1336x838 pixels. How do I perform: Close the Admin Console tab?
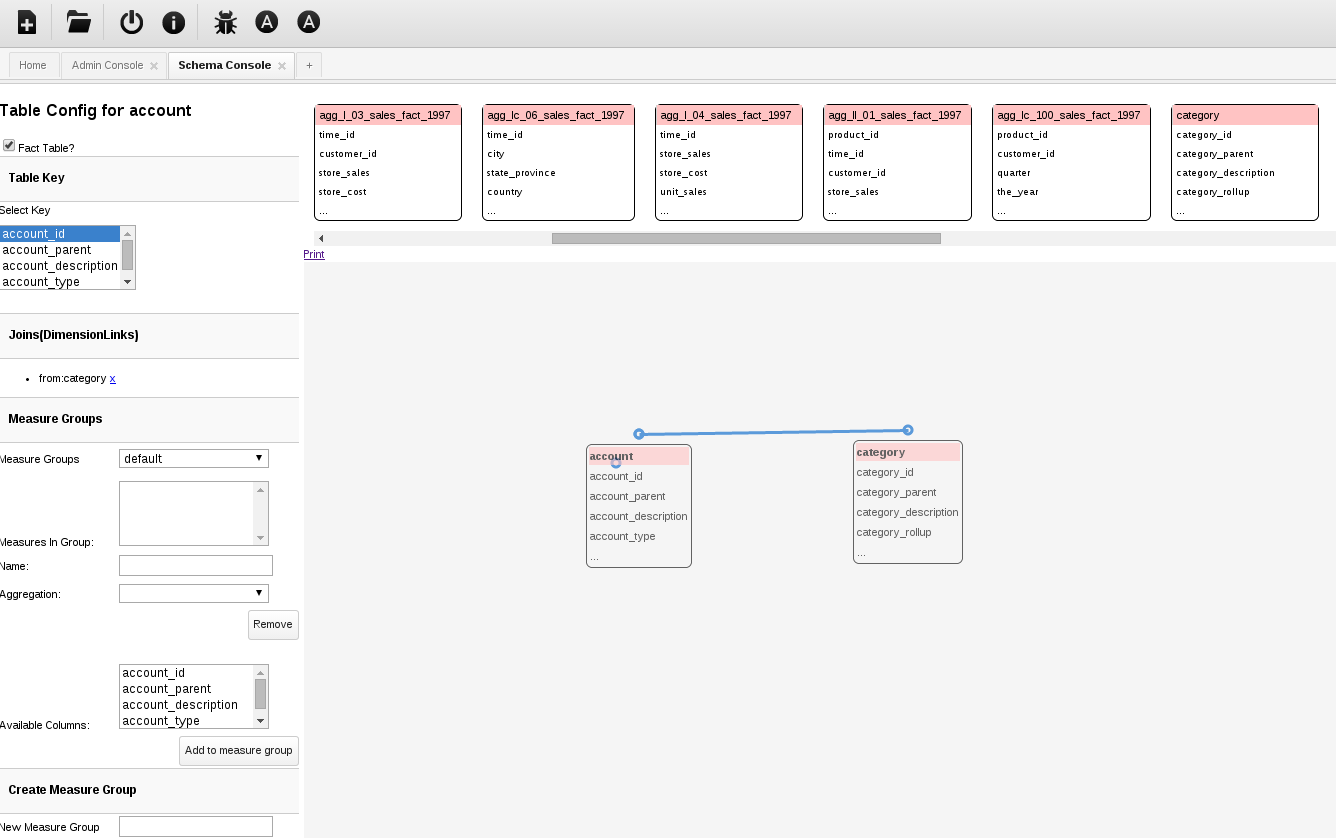[x=154, y=66]
